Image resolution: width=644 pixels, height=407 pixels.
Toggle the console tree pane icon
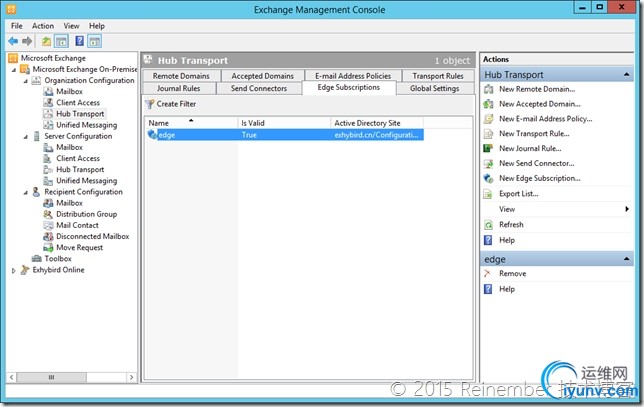(61, 41)
